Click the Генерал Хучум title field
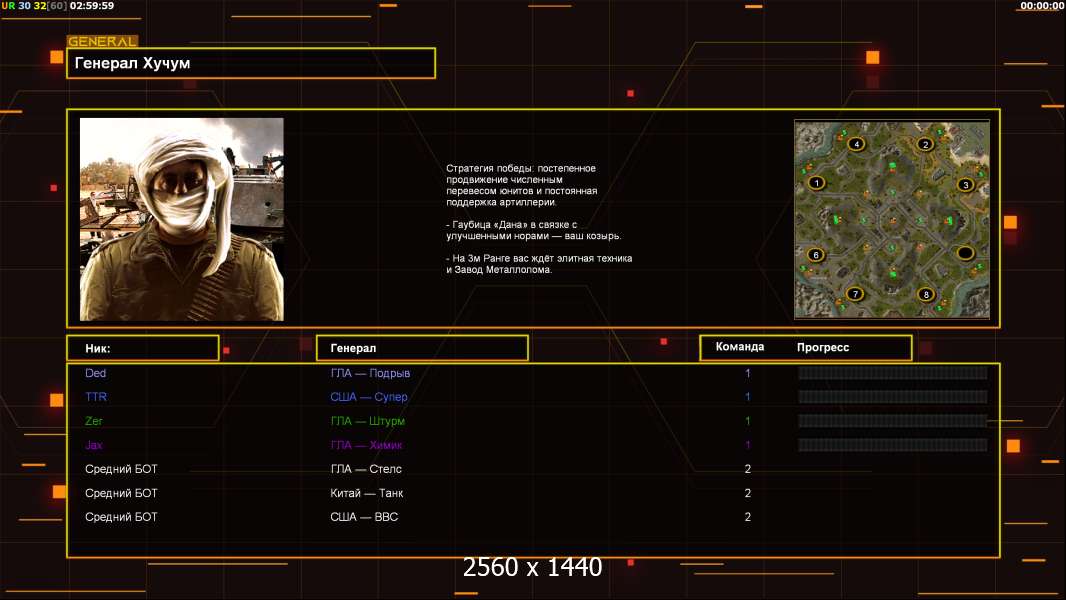Screen dimensions: 1066x600 click(x=251, y=63)
